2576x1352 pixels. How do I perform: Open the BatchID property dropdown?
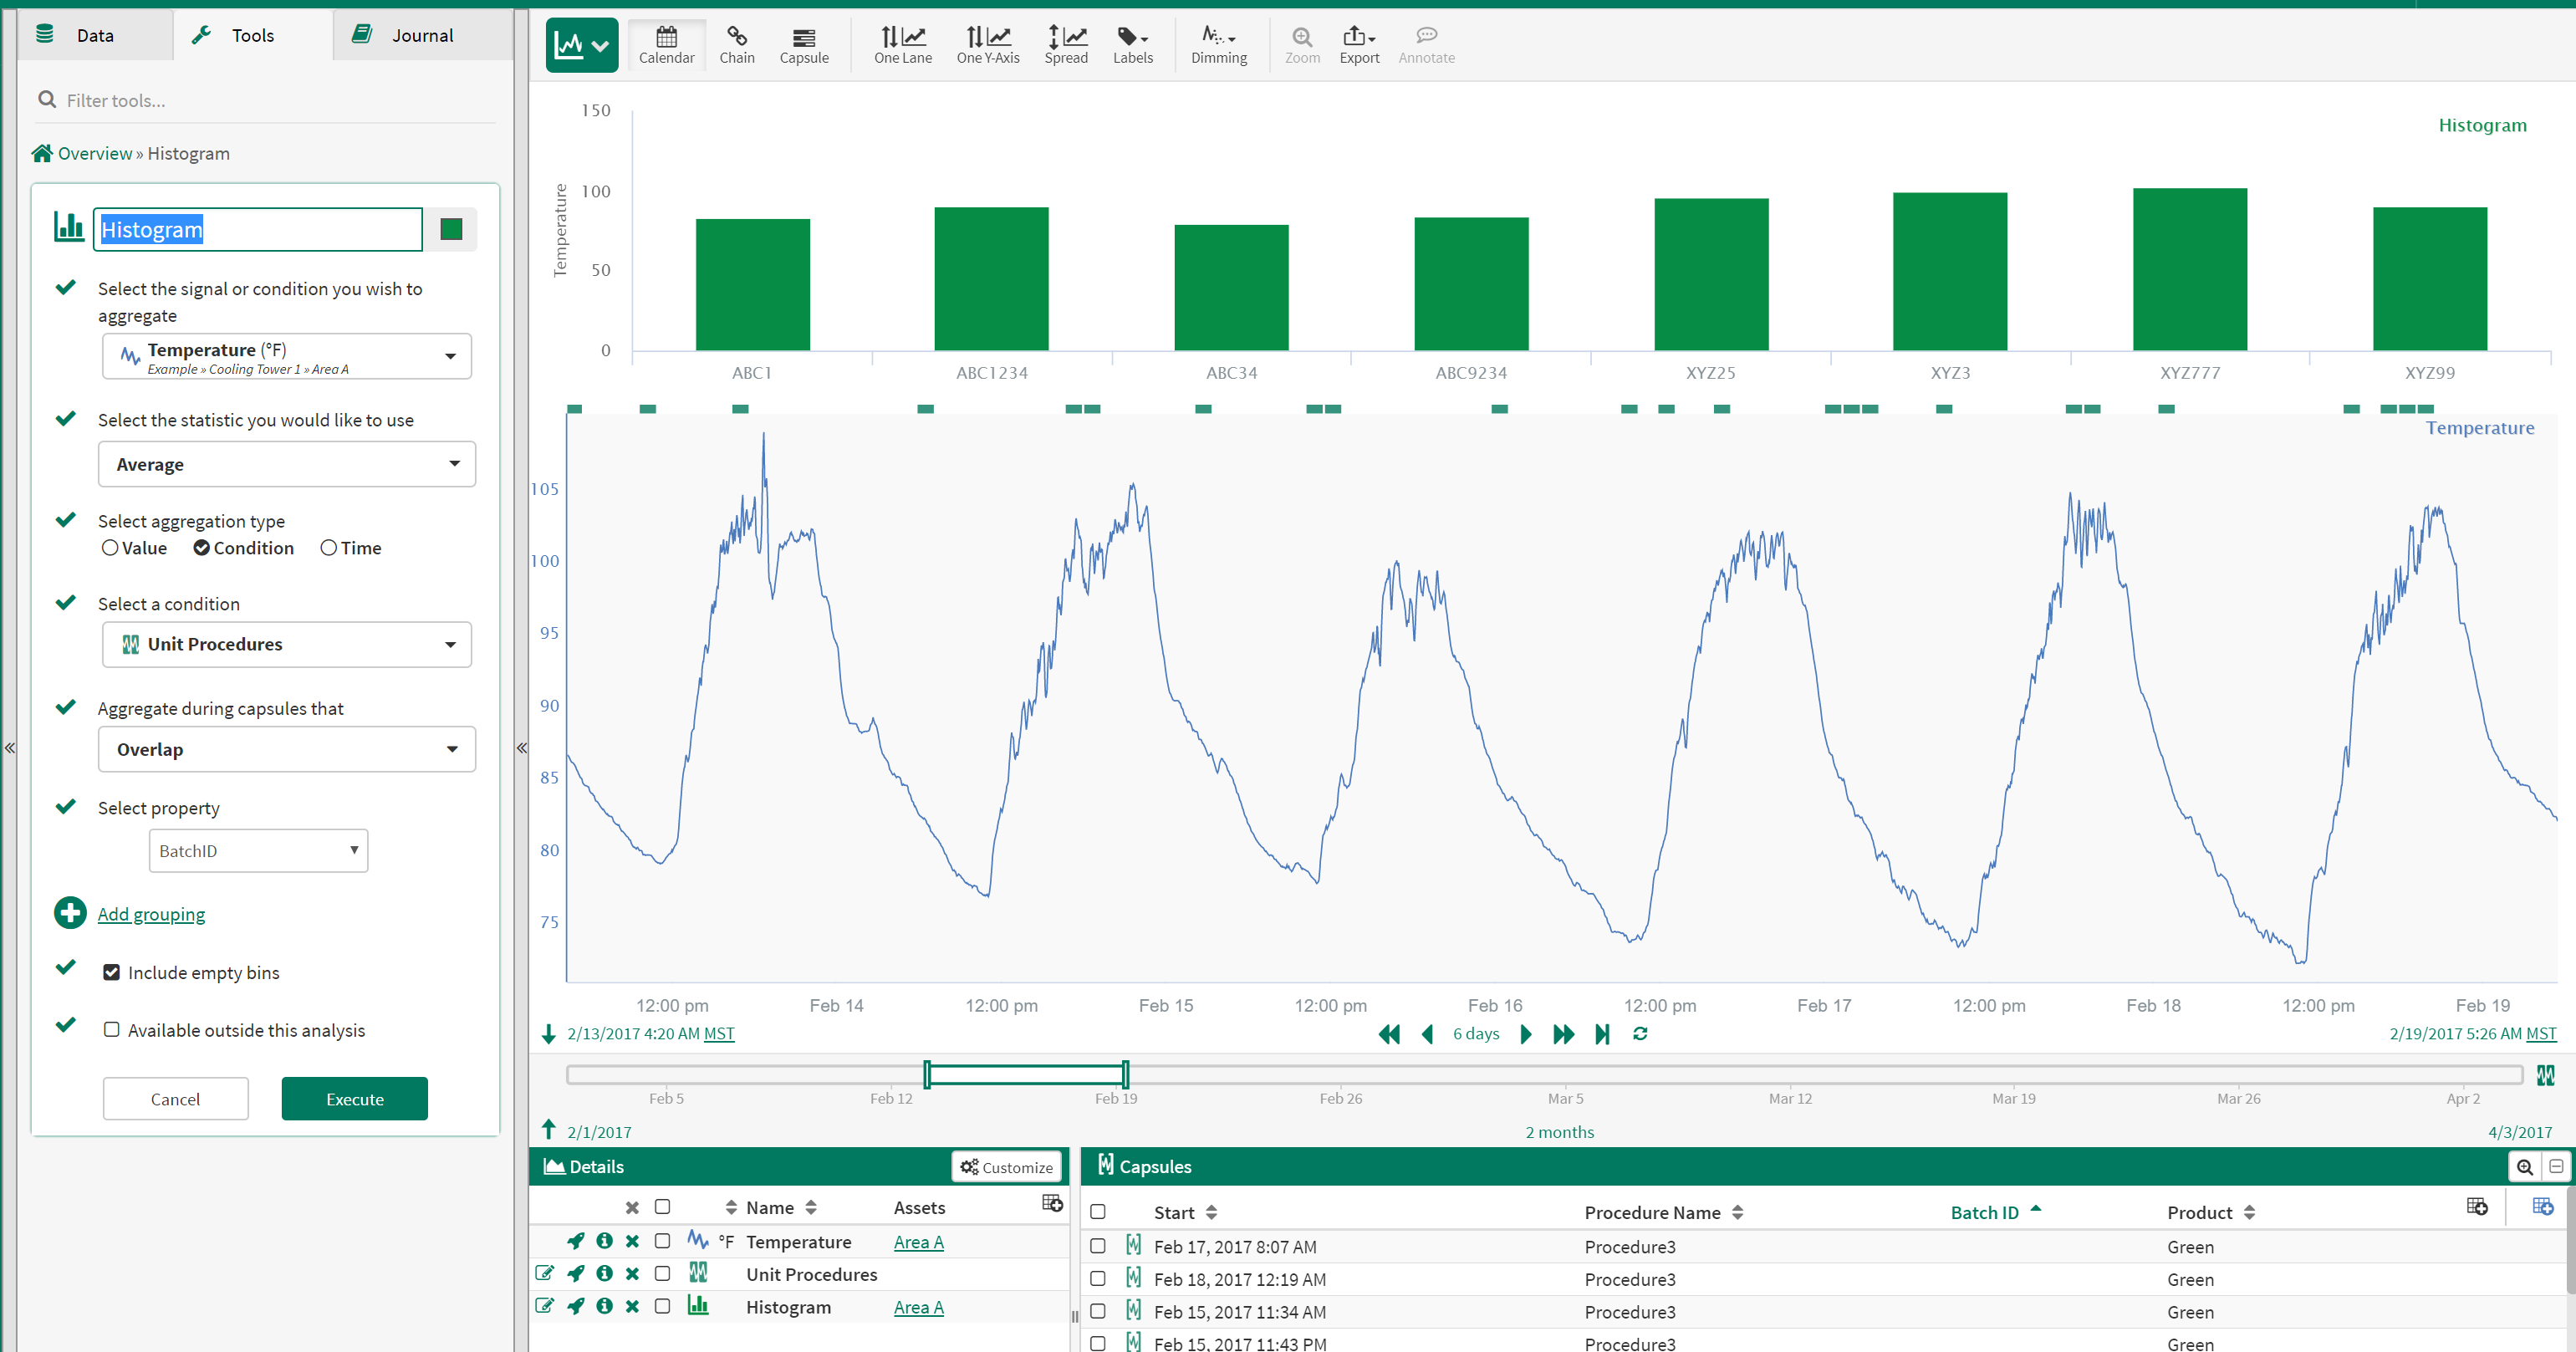click(x=258, y=850)
